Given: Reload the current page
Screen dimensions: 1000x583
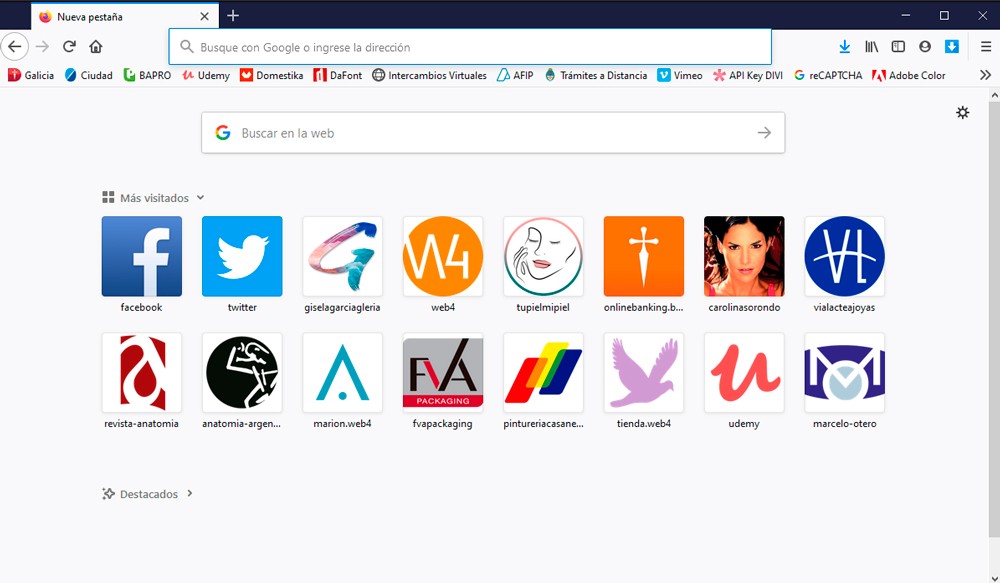Looking at the screenshot, I should (x=69, y=47).
